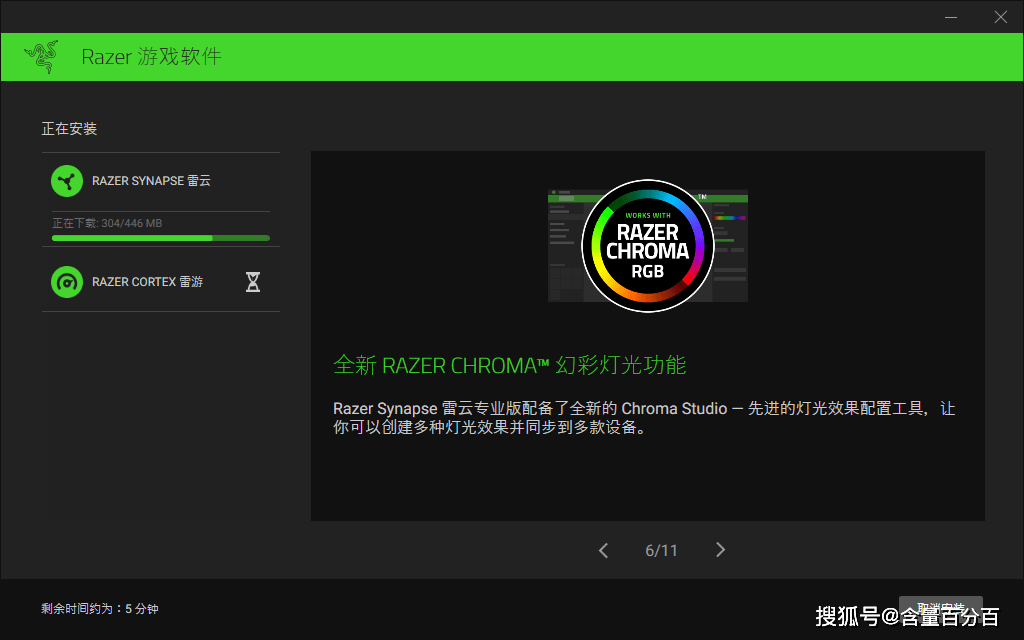Click the Razer Synapse green icon

[x=67, y=181]
